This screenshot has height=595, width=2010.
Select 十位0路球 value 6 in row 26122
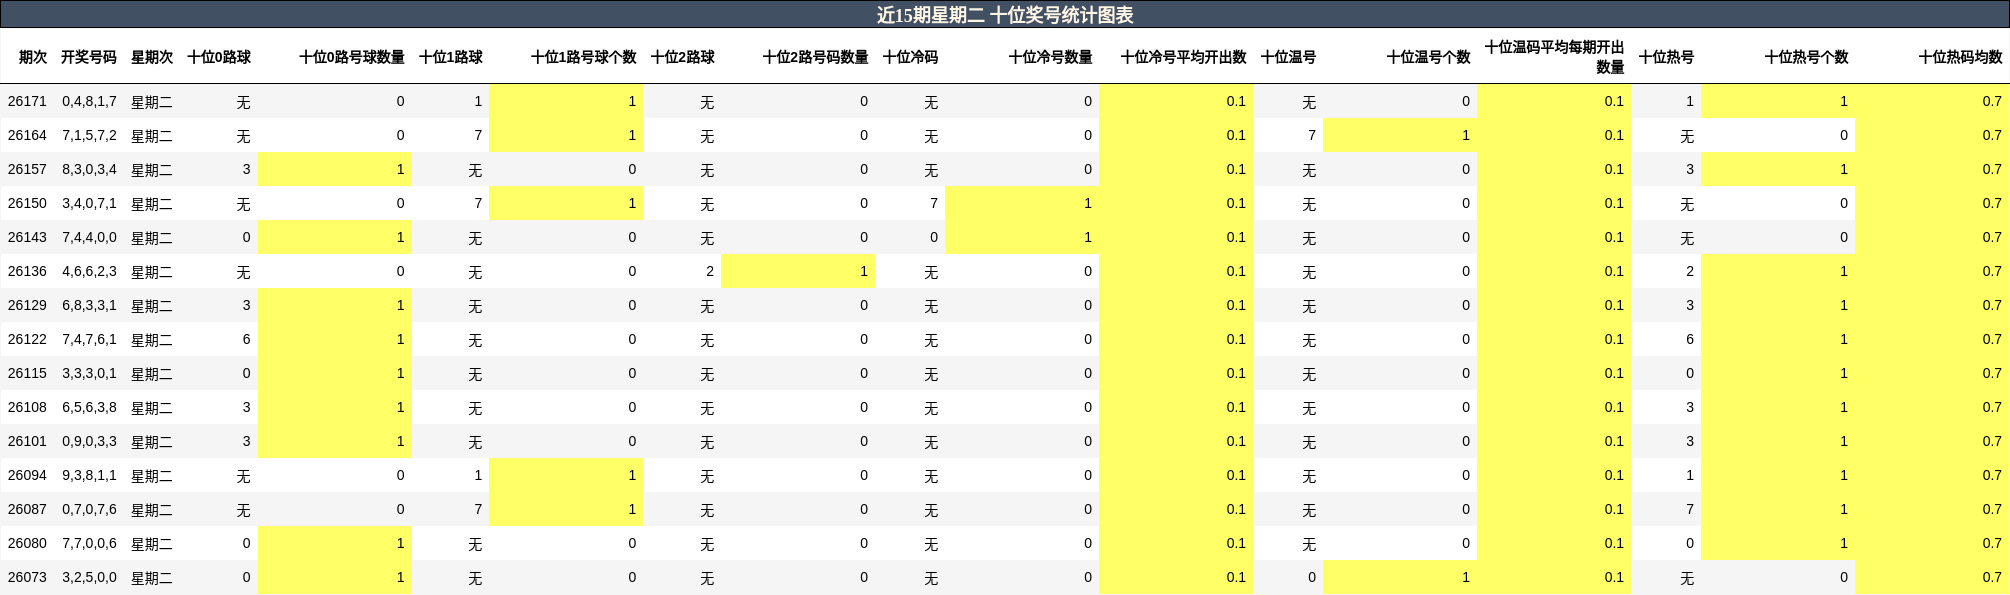click(246, 339)
